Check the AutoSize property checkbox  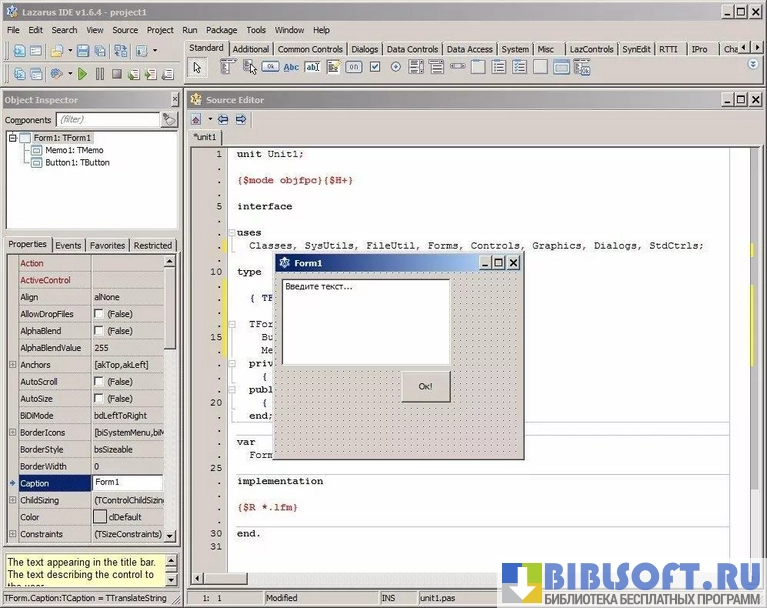(x=99, y=399)
